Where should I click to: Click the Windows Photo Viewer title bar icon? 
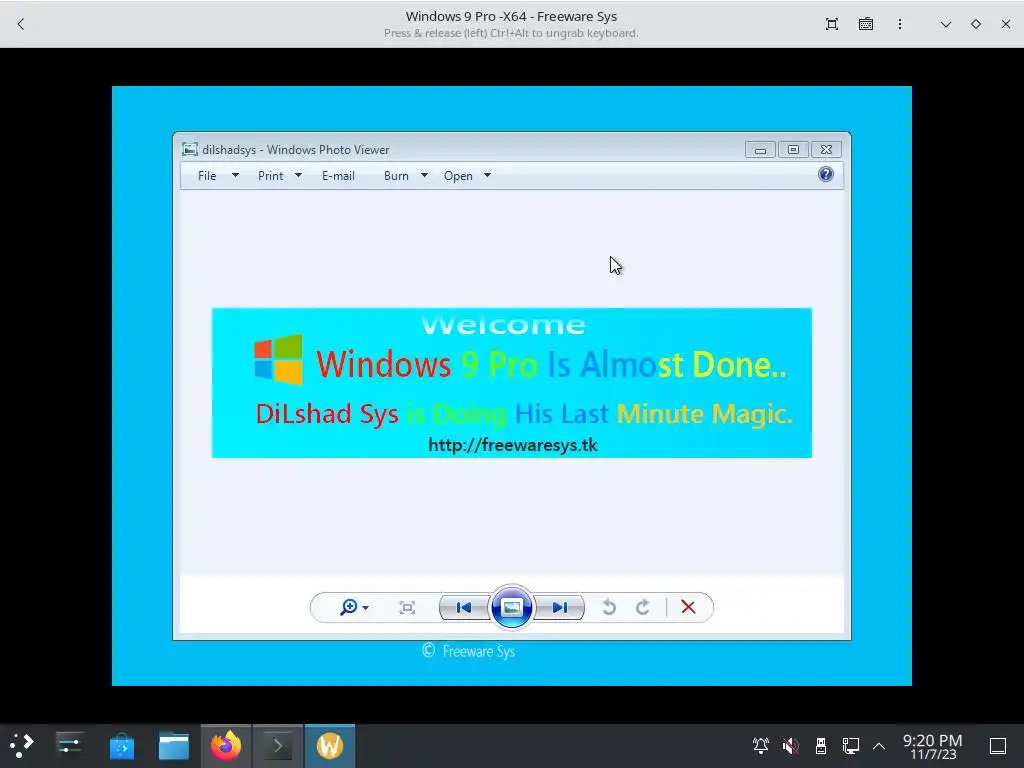coord(189,150)
